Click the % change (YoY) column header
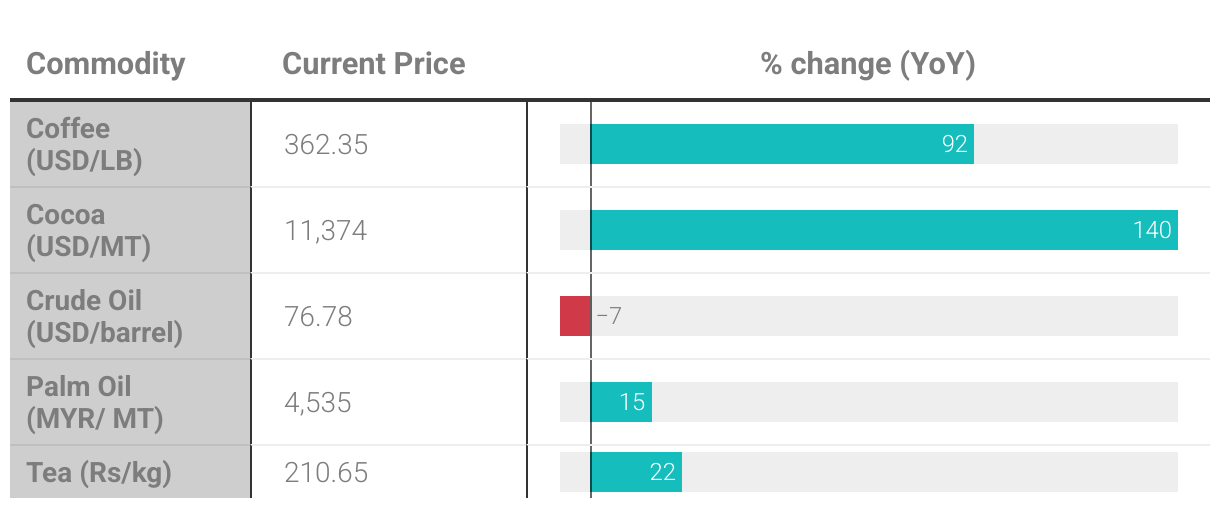The height and width of the screenshot is (508, 1220). pyautogui.click(x=868, y=64)
